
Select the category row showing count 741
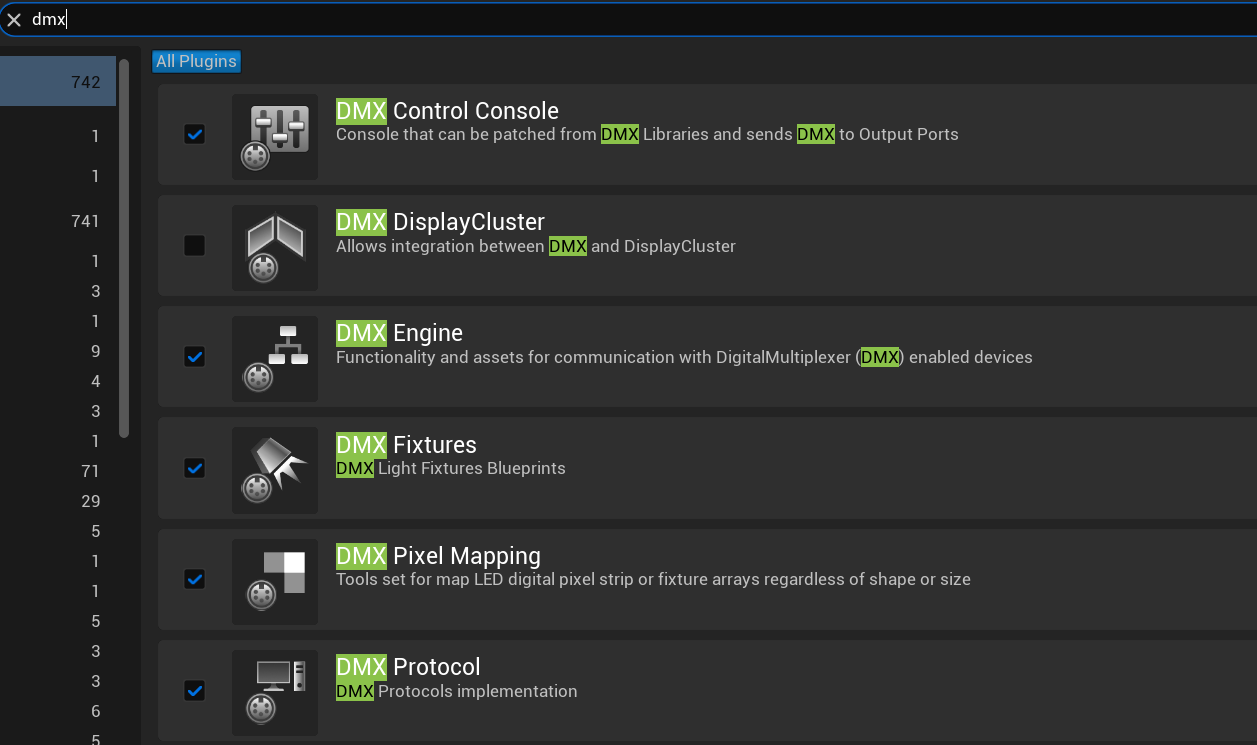click(x=58, y=221)
